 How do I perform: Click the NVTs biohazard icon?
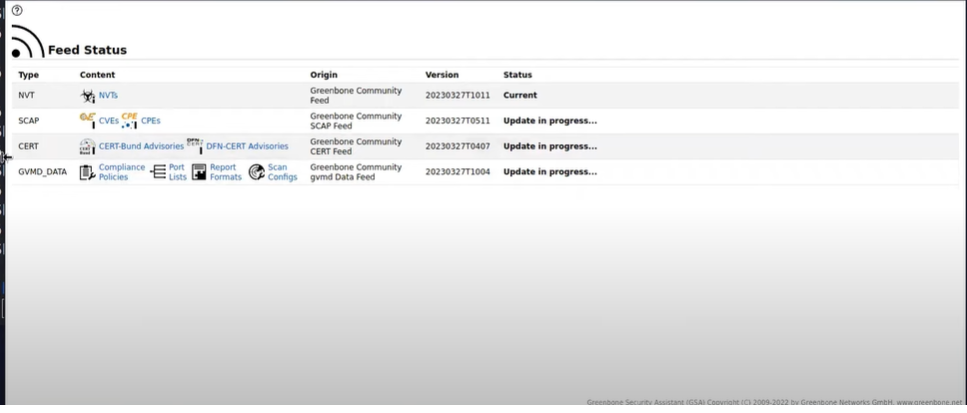[88, 96]
